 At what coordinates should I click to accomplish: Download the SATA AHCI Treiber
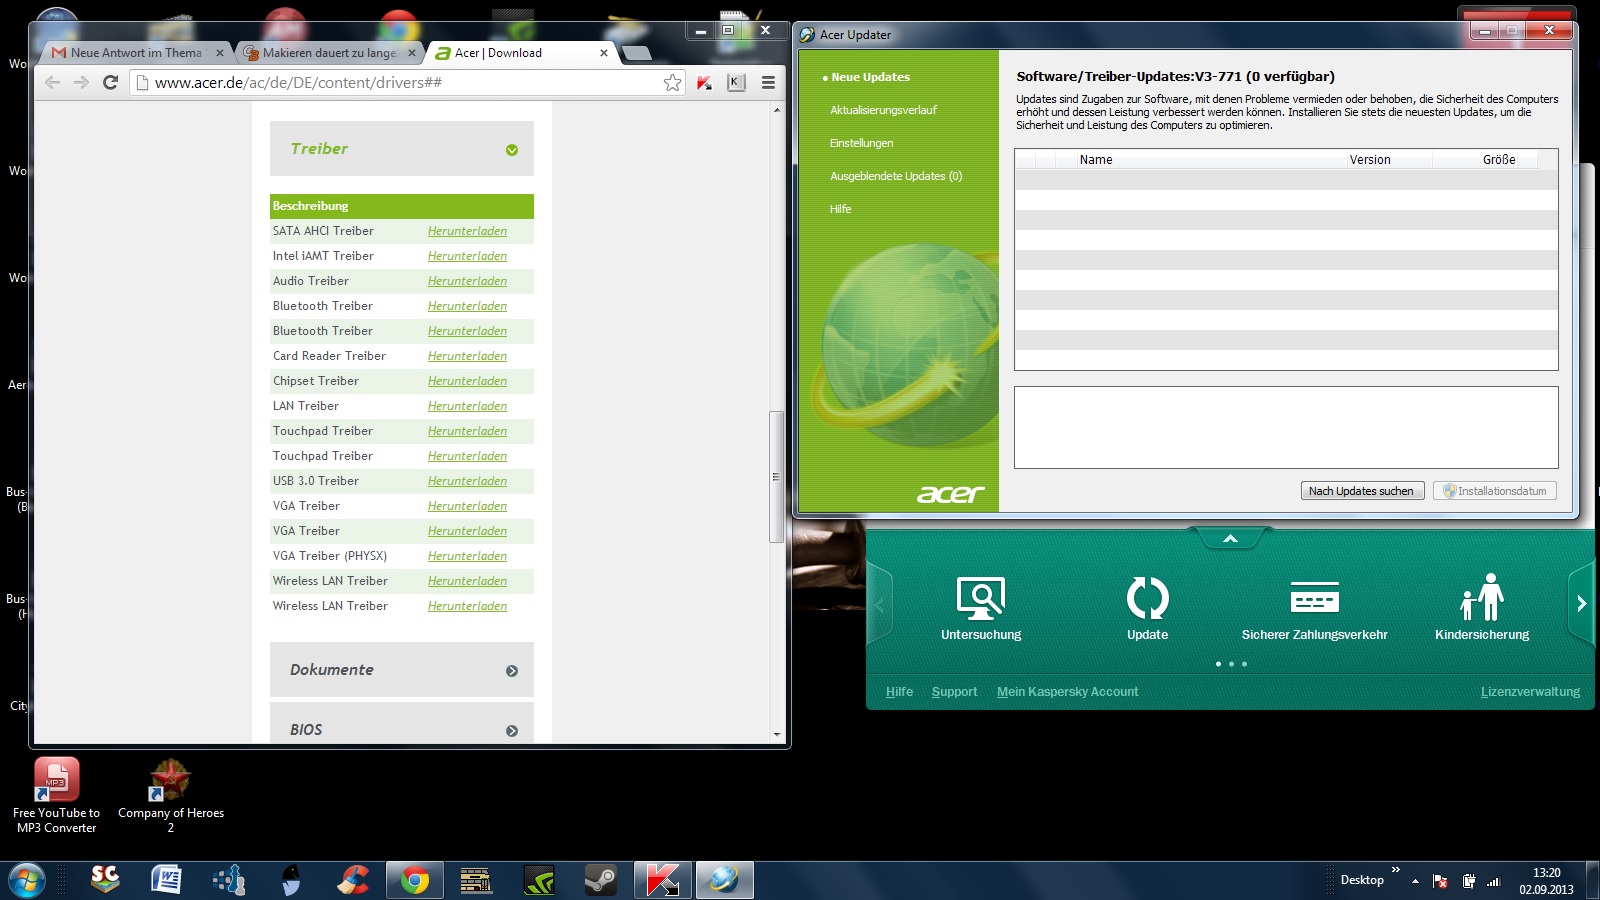(467, 231)
